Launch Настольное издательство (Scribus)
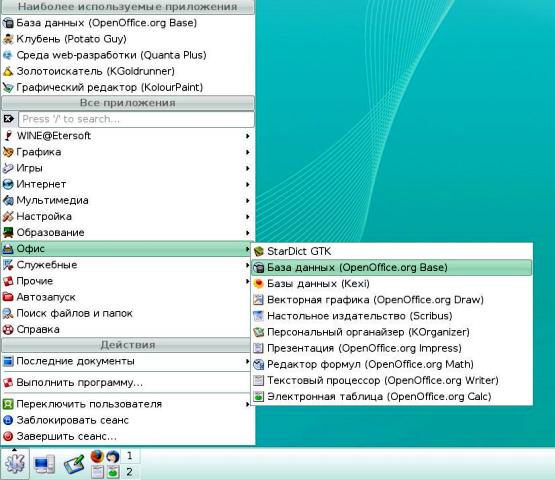Screen dimensions: 555x480 click(x=391, y=316)
